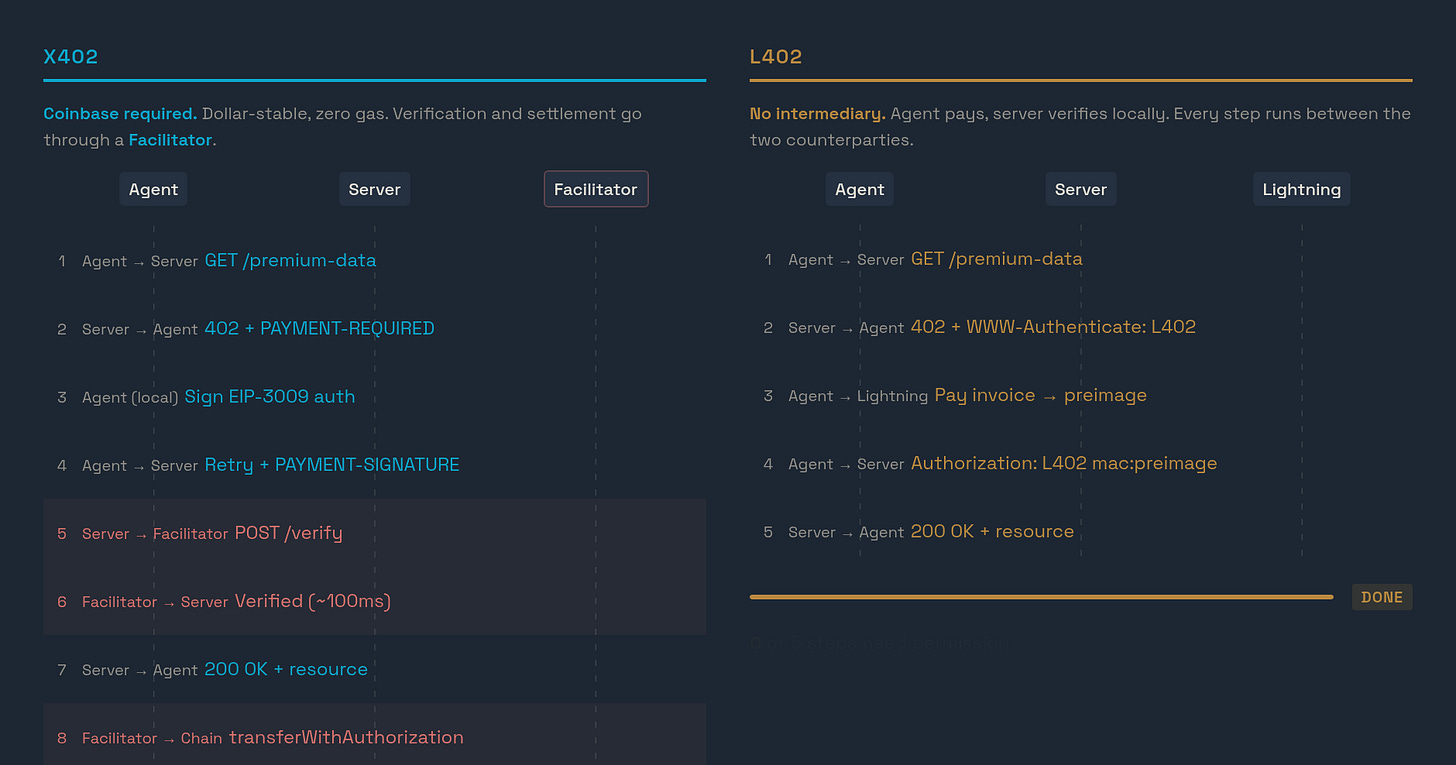Click the Server box in X402 diagram
The image size is (1456, 765).
pos(375,189)
